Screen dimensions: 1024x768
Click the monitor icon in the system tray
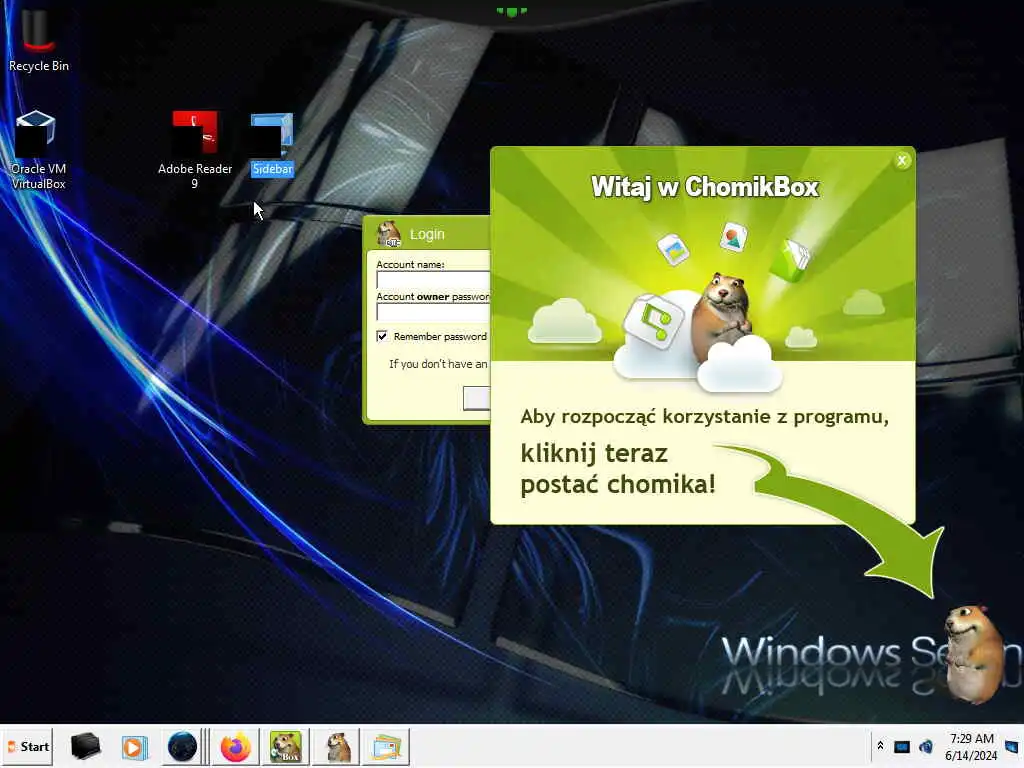pyautogui.click(x=902, y=746)
